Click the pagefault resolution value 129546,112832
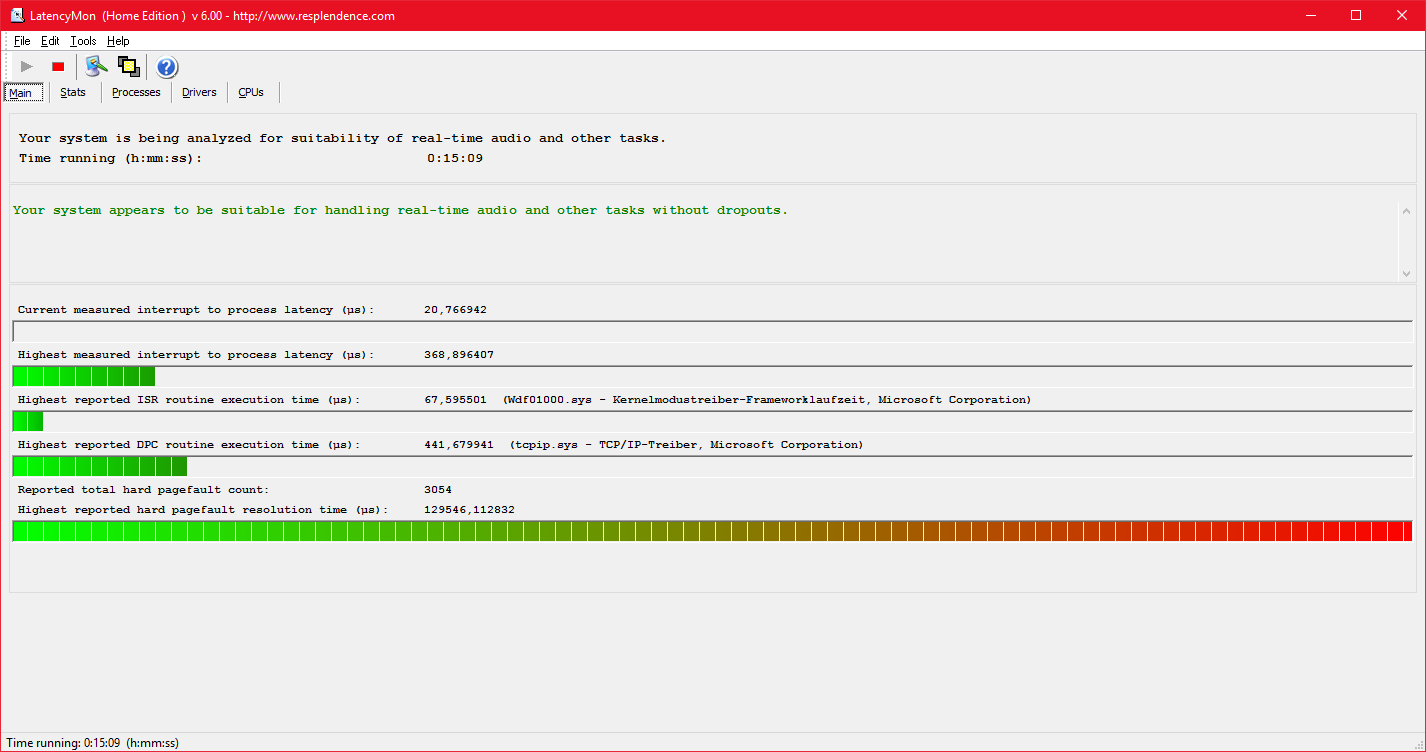This screenshot has height=752, width=1426. [x=469, y=510]
